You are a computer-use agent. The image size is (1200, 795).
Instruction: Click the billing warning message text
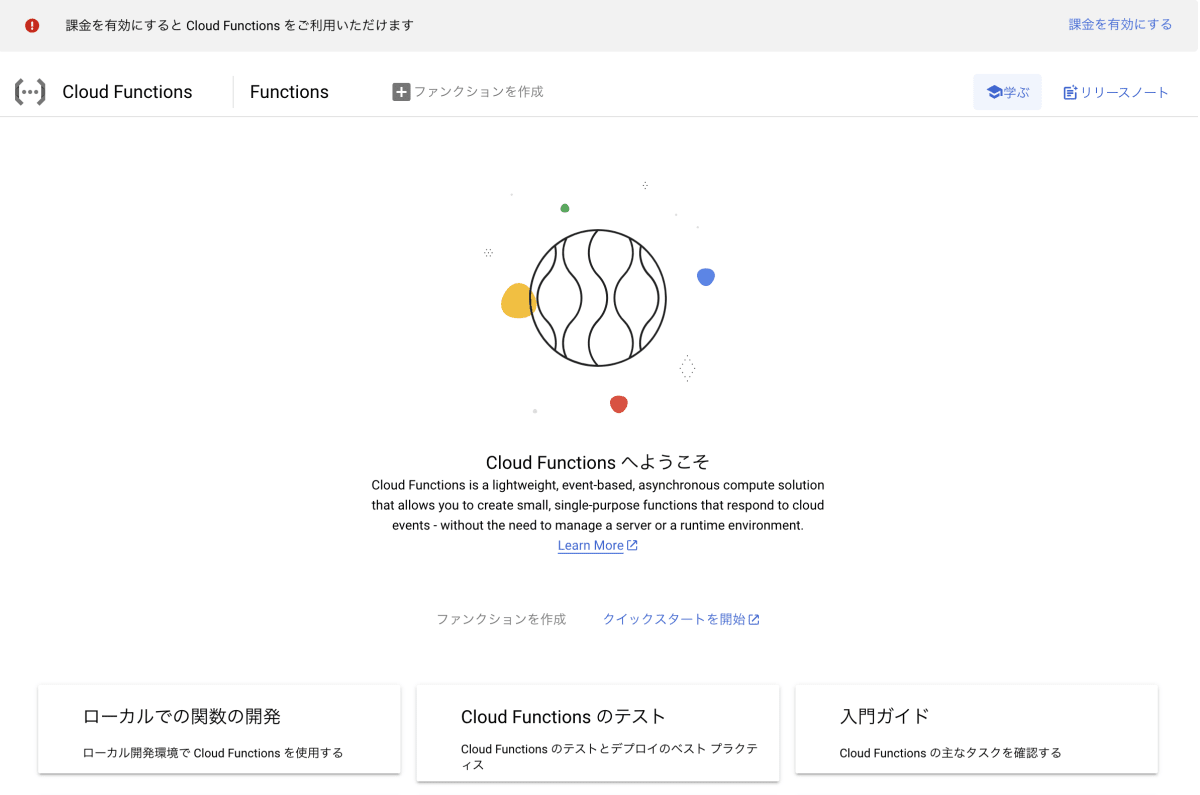point(240,25)
